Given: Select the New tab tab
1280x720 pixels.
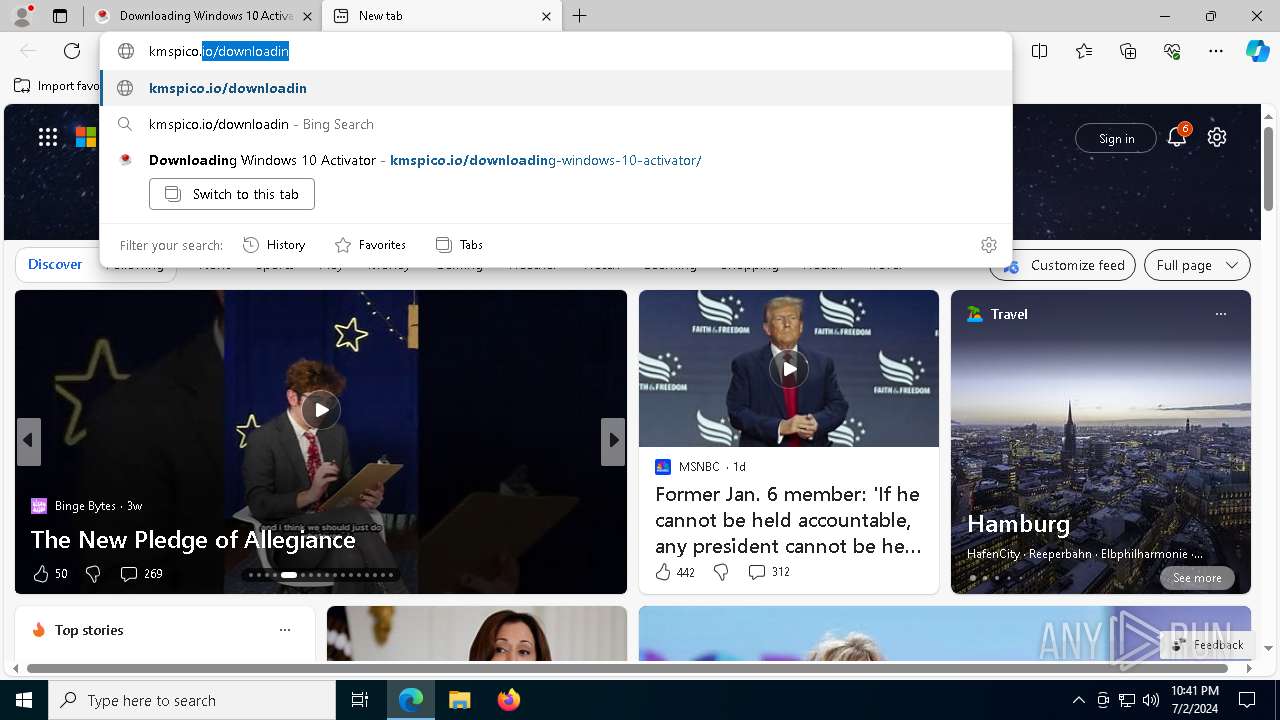Looking at the screenshot, I should tap(440, 16).
